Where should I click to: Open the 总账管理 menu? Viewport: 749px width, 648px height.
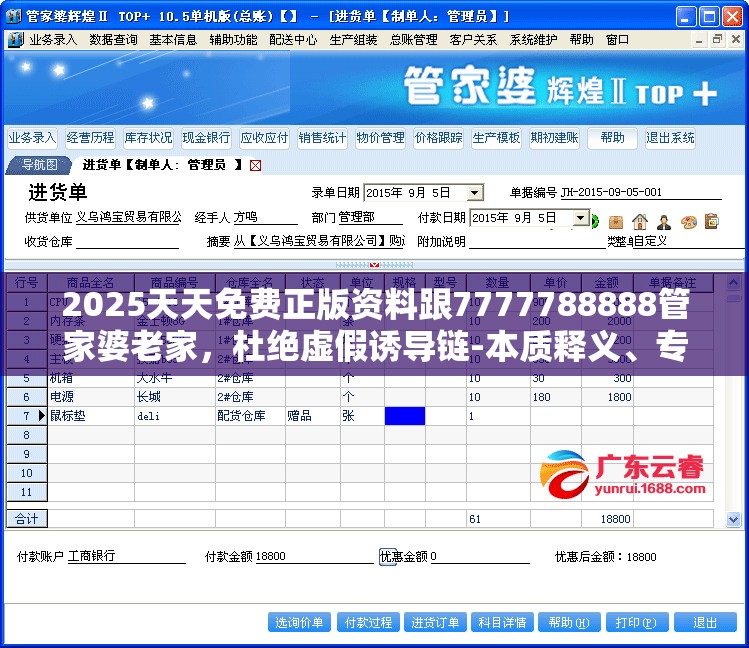coord(413,40)
